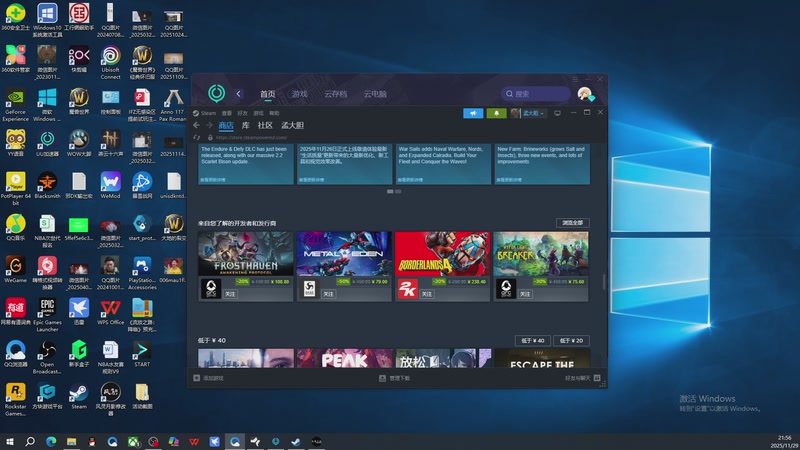Select the Rockstar Games desktop icon
This screenshot has height=450, width=800.
point(15,399)
